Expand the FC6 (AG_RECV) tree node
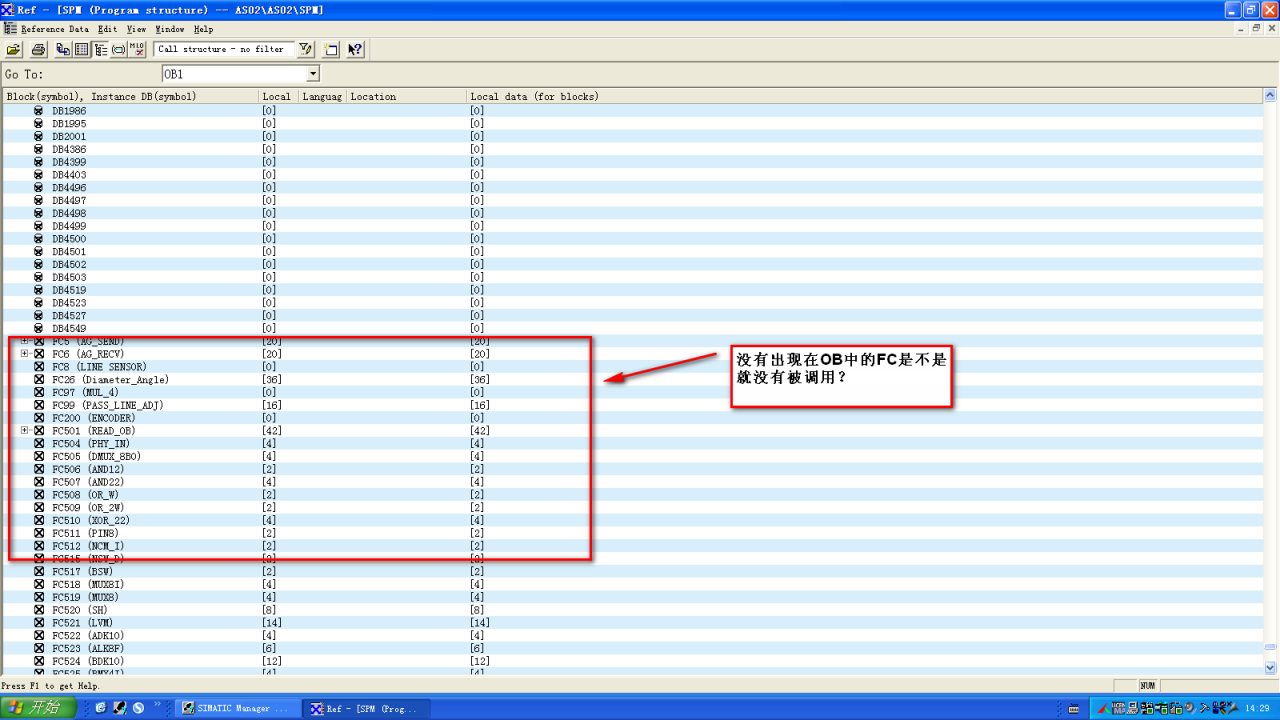The image size is (1280, 720). tap(25, 354)
